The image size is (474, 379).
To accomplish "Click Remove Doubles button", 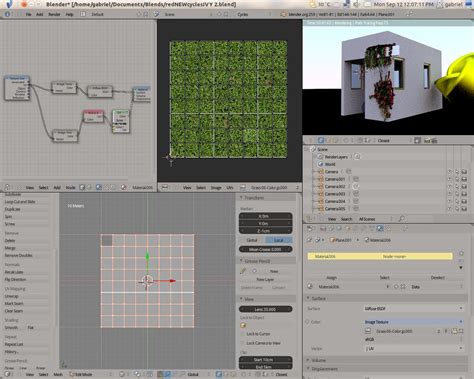I will tap(26, 255).
